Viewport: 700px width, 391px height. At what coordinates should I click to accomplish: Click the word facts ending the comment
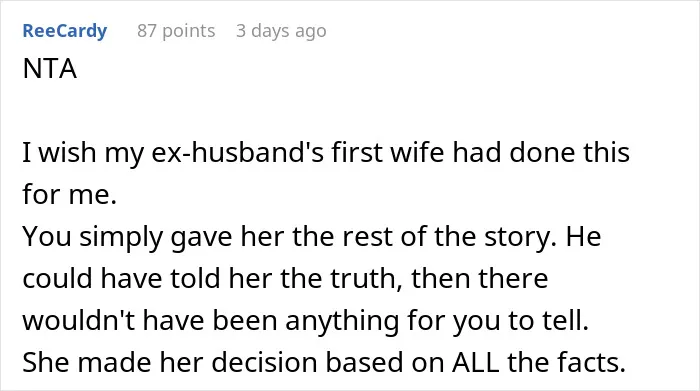592,362
